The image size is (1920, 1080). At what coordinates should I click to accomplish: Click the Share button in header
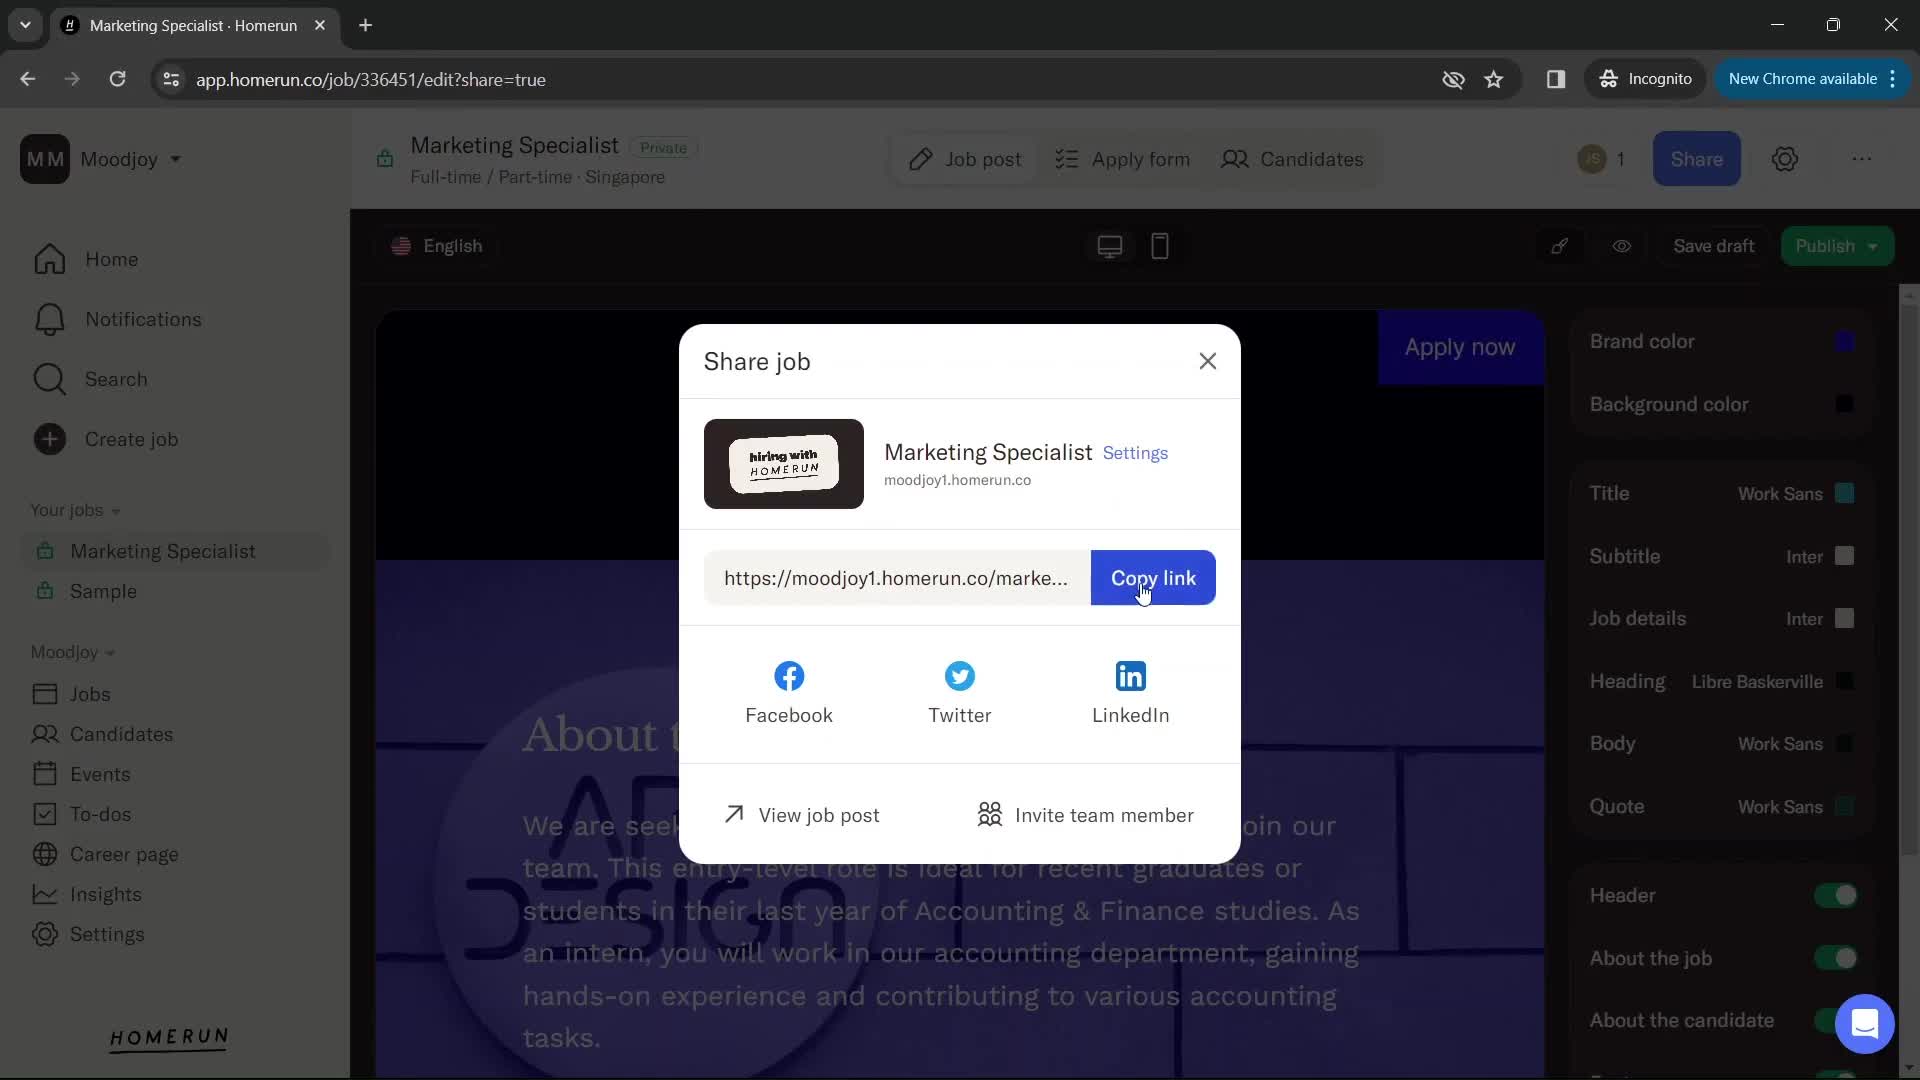click(1696, 159)
